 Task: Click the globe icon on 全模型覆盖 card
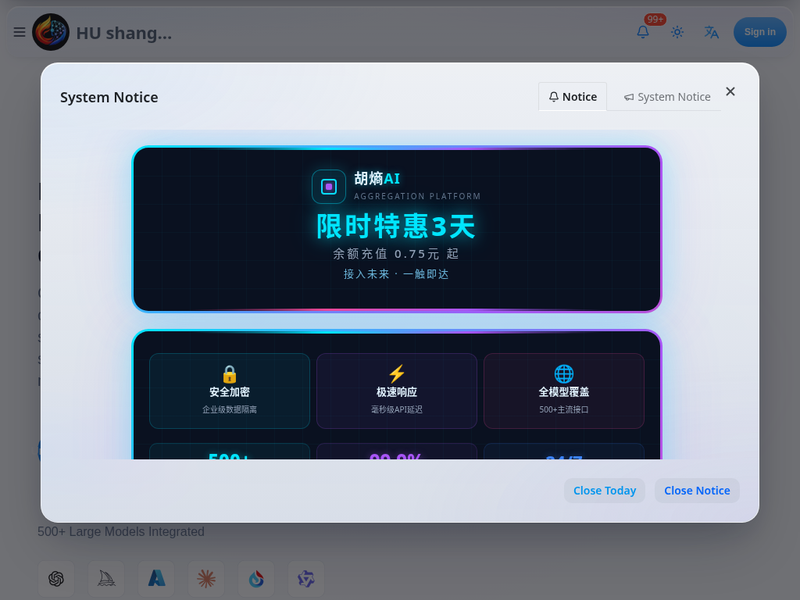tap(564, 374)
